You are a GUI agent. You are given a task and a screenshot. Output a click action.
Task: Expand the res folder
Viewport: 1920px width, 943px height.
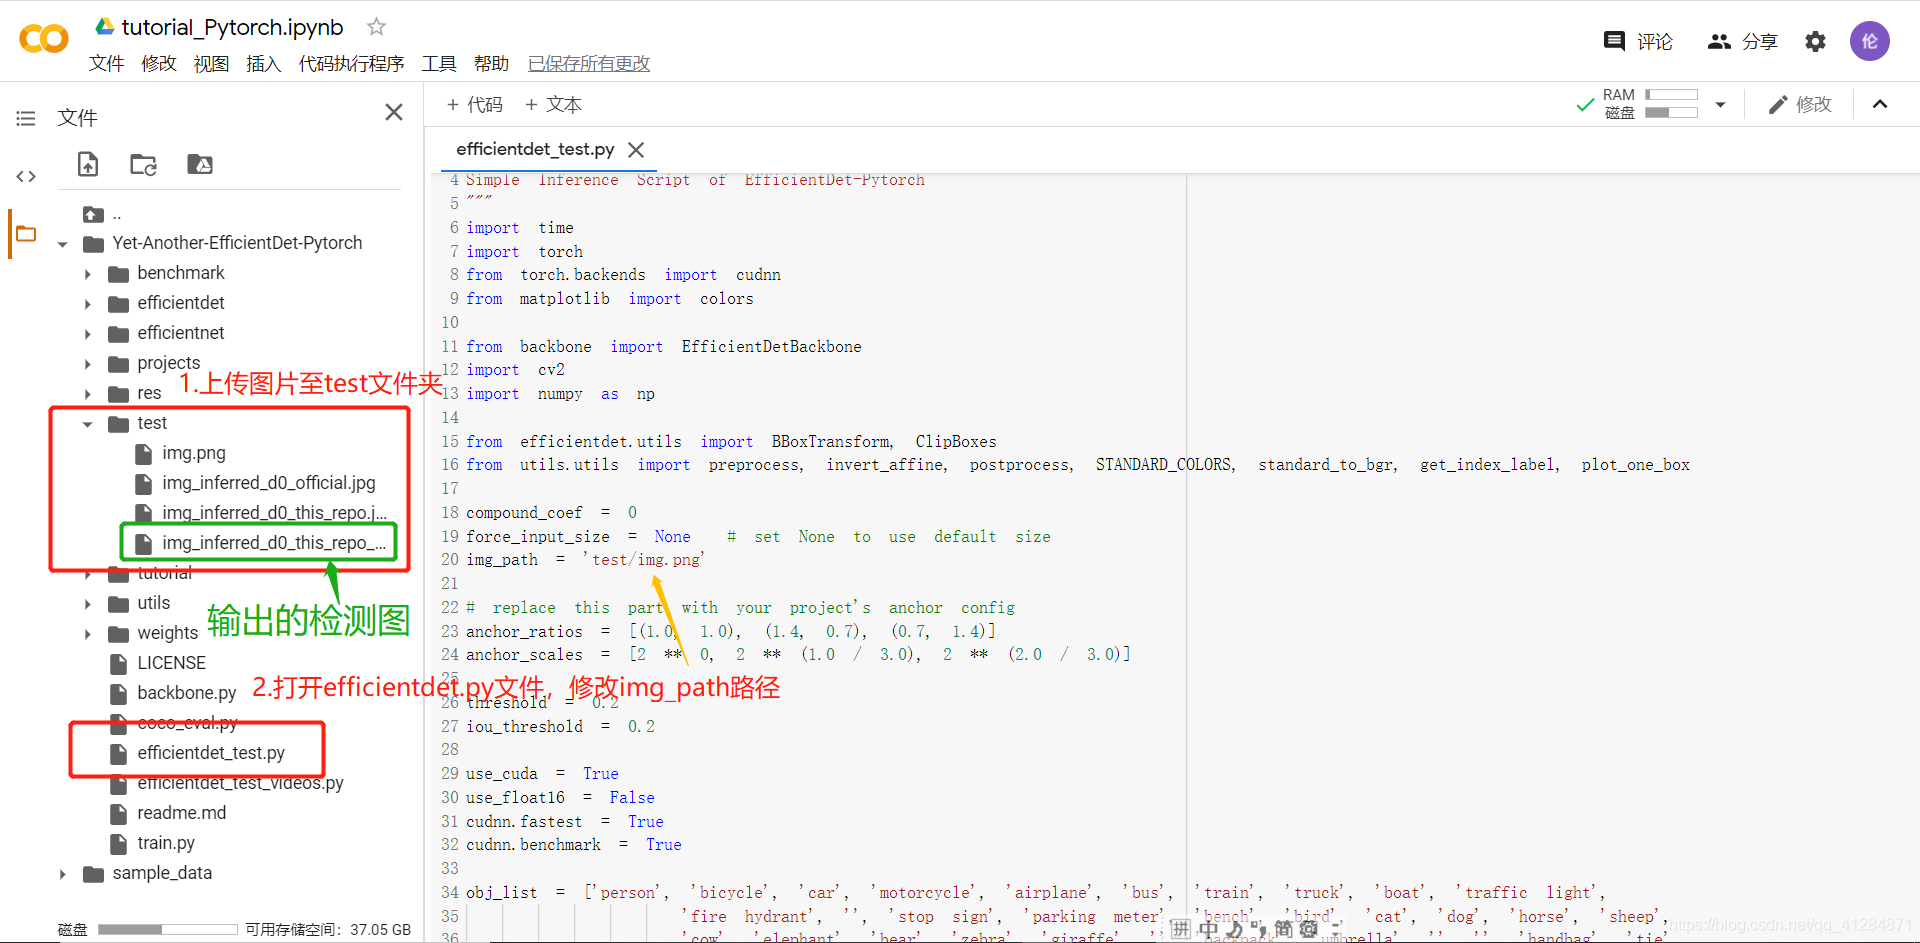pos(87,394)
